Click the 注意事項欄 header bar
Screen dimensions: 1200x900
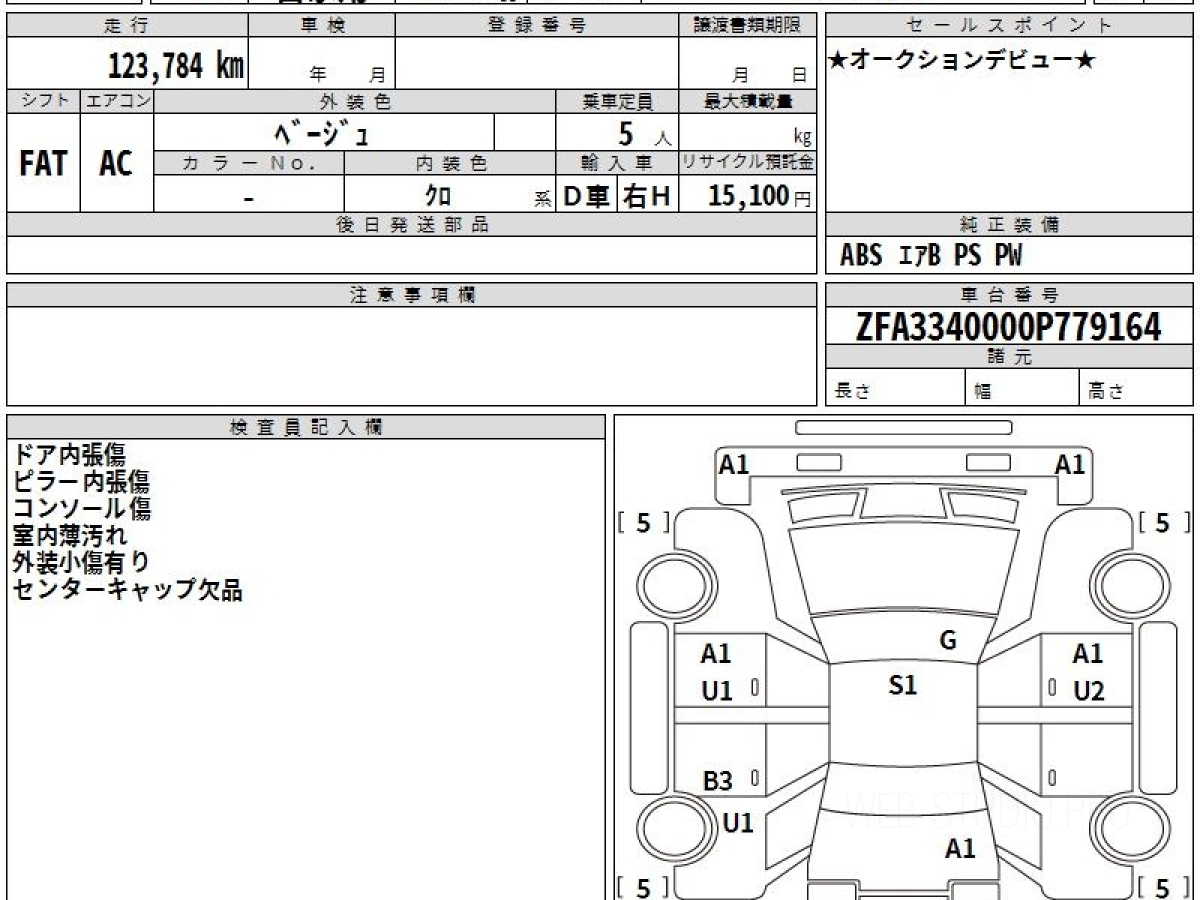click(412, 295)
